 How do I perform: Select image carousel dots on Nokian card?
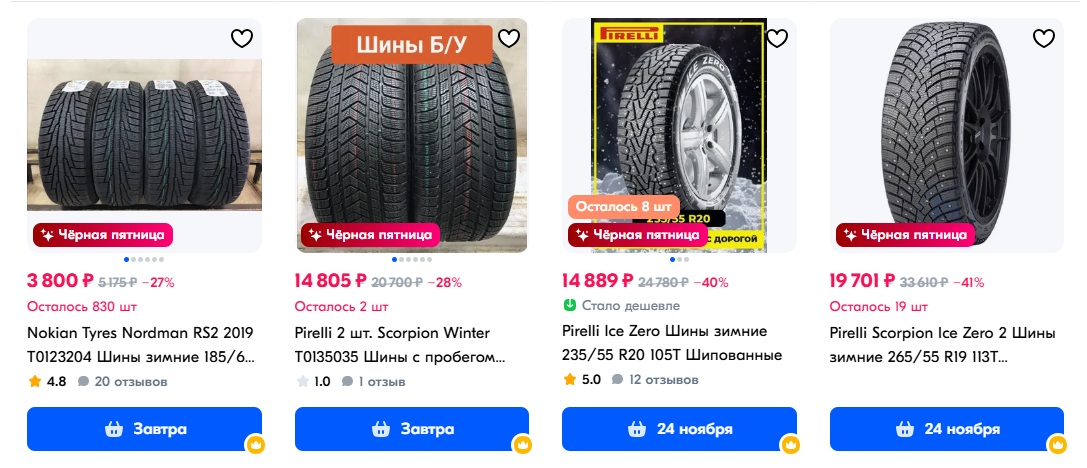click(144, 259)
